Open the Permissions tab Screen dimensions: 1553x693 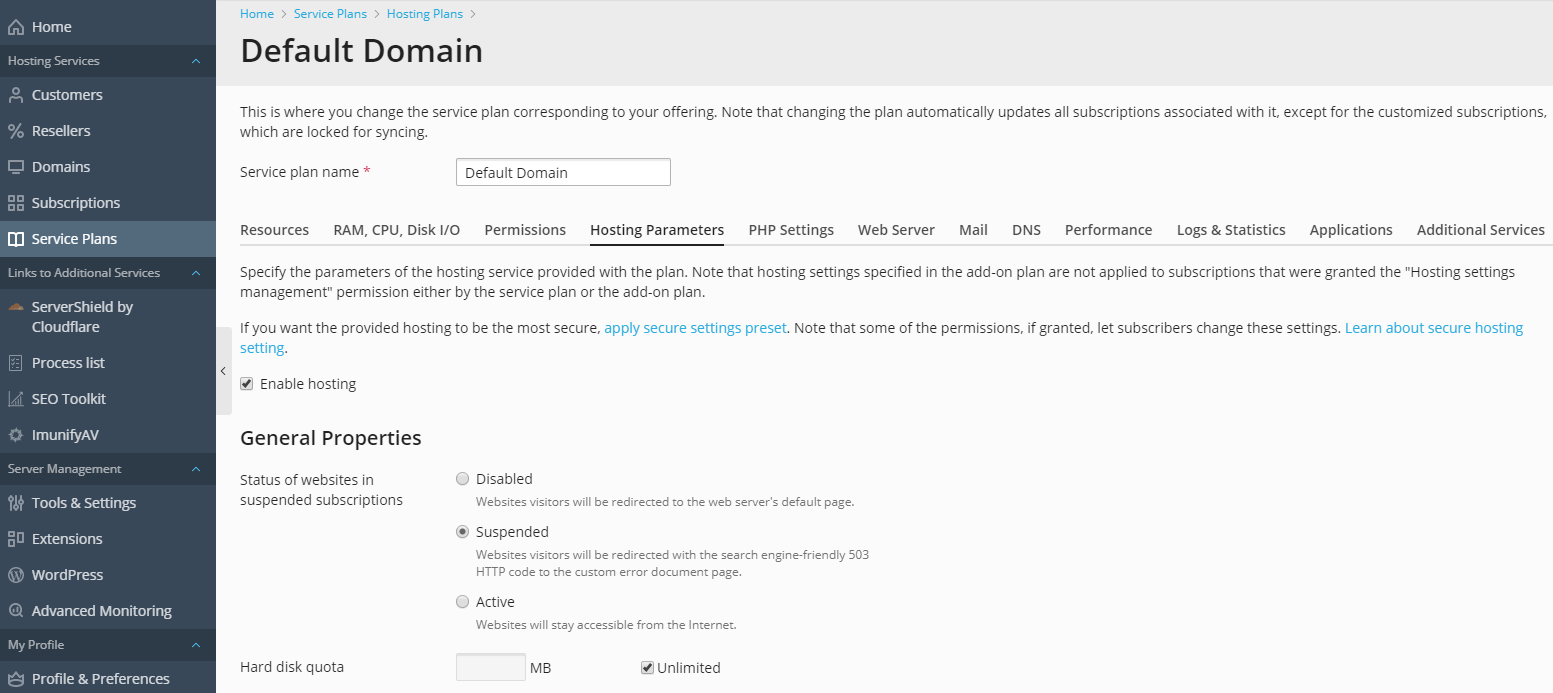[x=525, y=230]
